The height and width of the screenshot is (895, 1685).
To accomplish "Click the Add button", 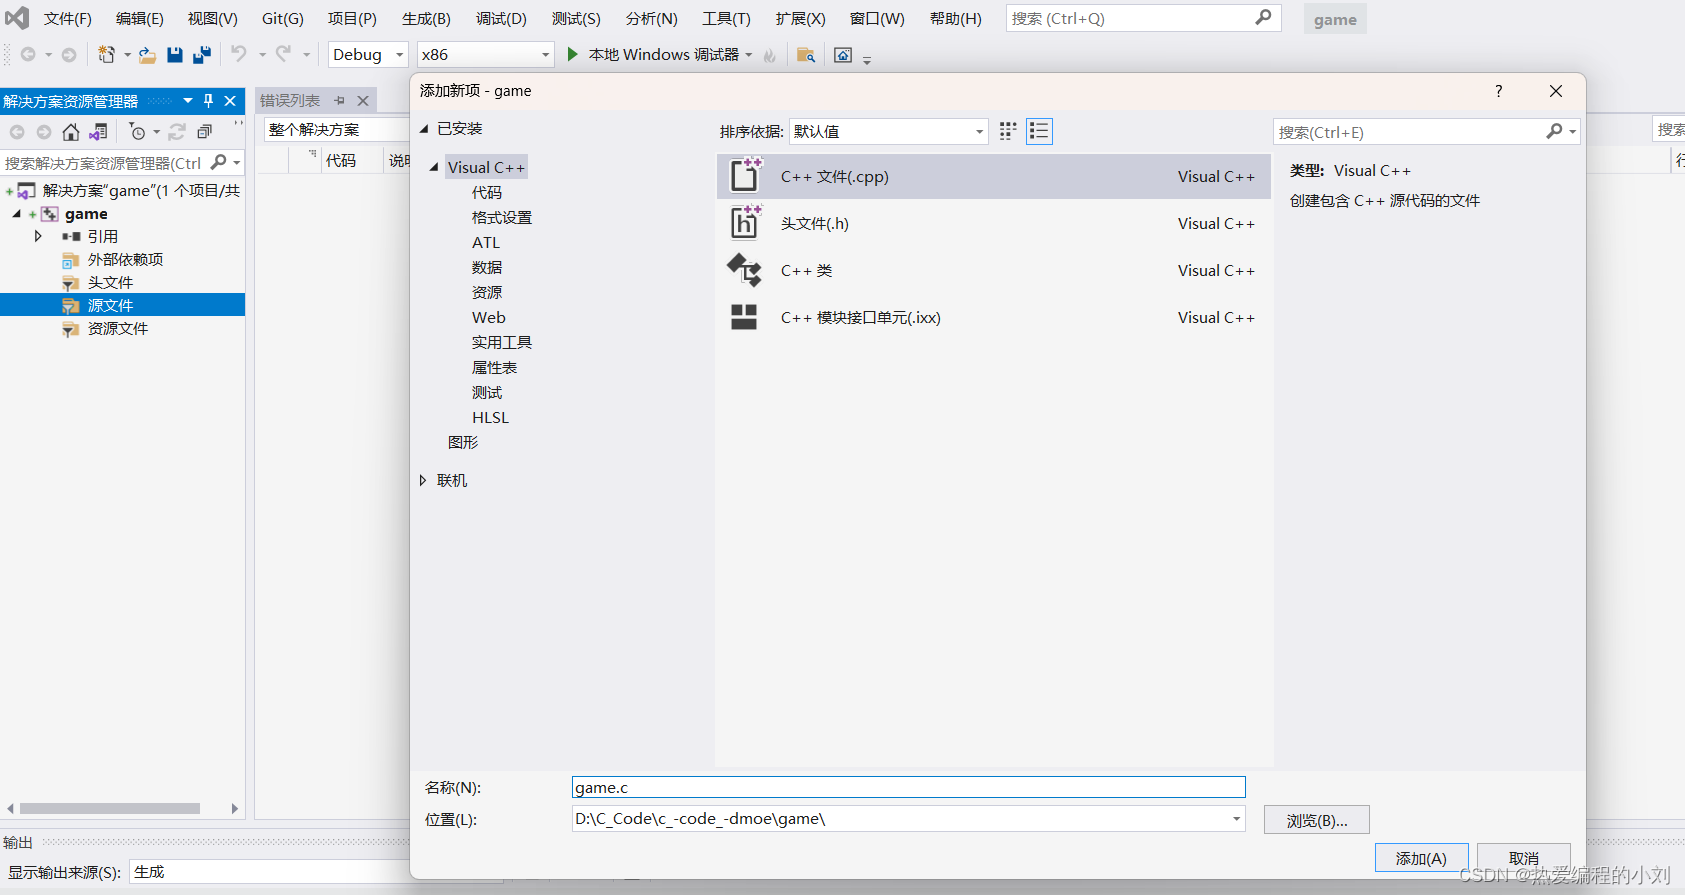I will click(x=1421, y=858).
